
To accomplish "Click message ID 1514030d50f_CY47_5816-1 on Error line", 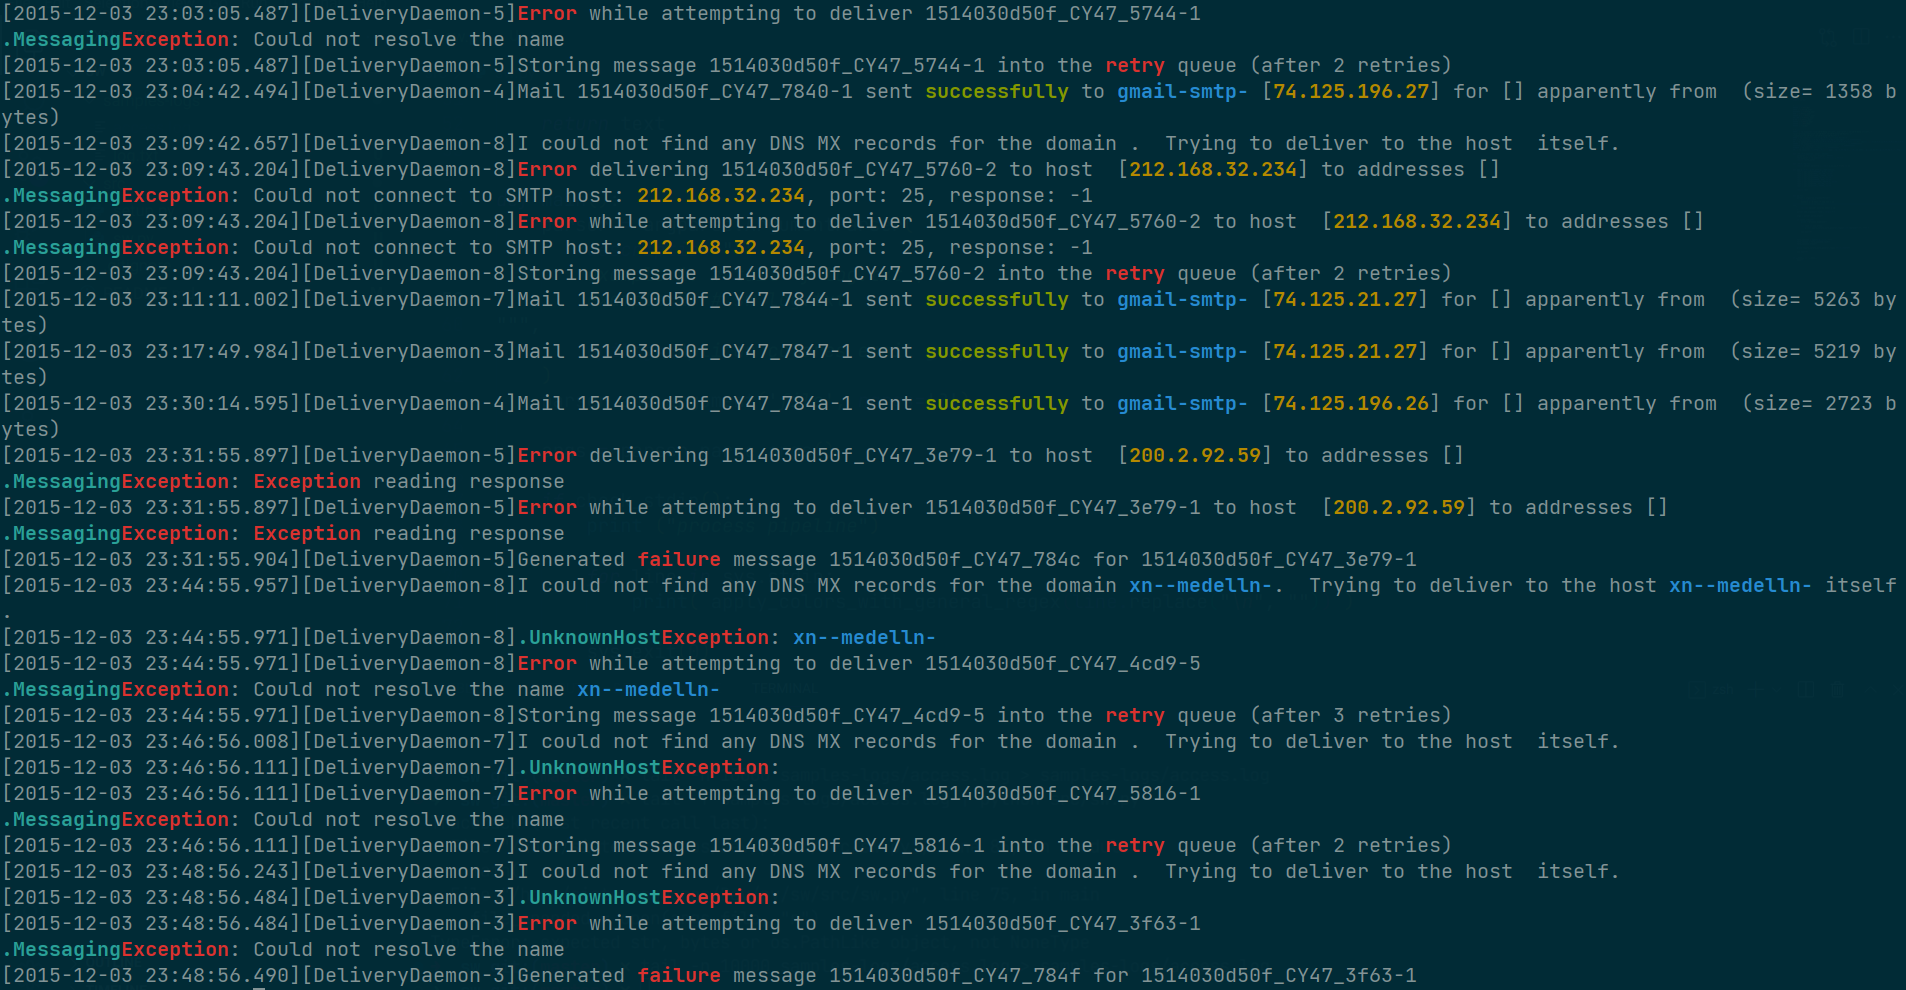I will 1063,793.
